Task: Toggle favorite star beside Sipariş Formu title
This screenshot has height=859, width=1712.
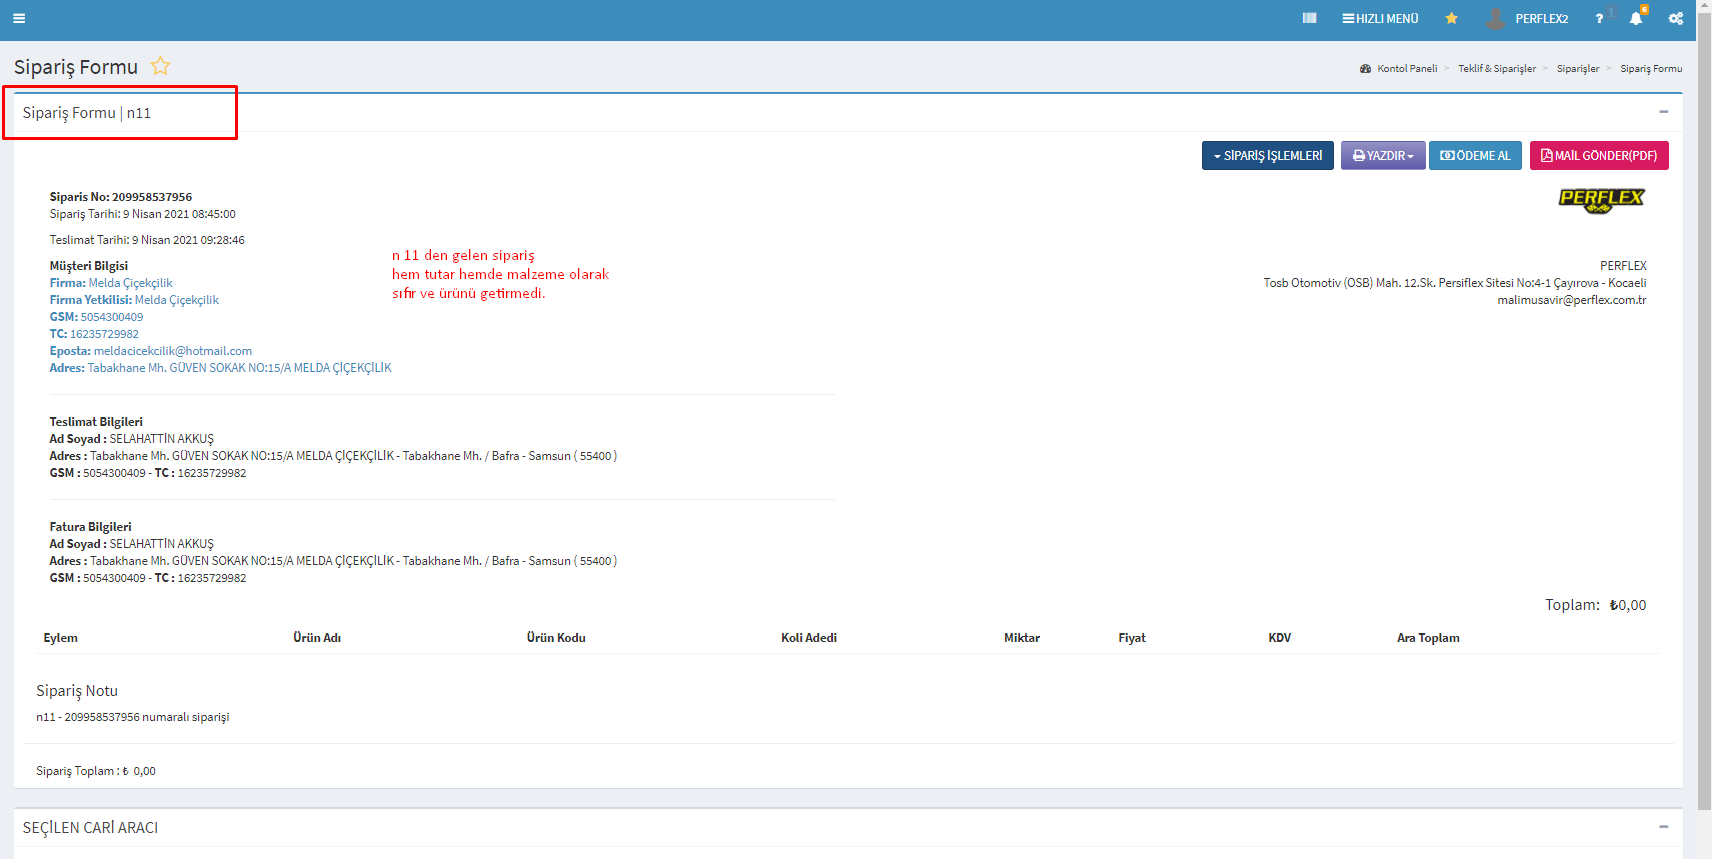Action: click(160, 66)
